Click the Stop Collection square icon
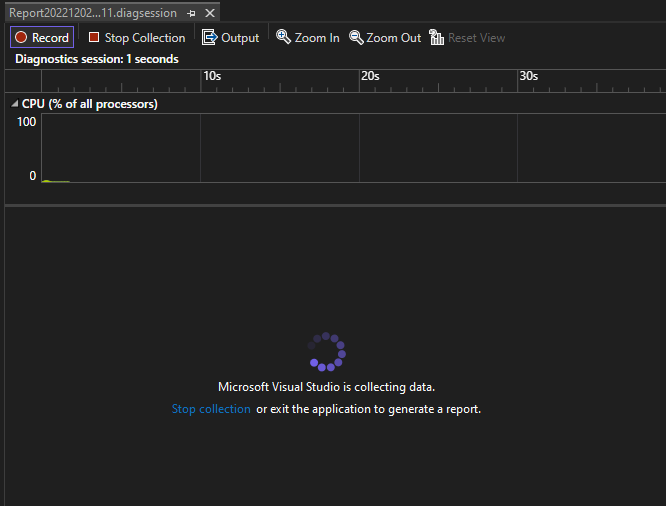Image resolution: width=666 pixels, height=506 pixels. 94,37
